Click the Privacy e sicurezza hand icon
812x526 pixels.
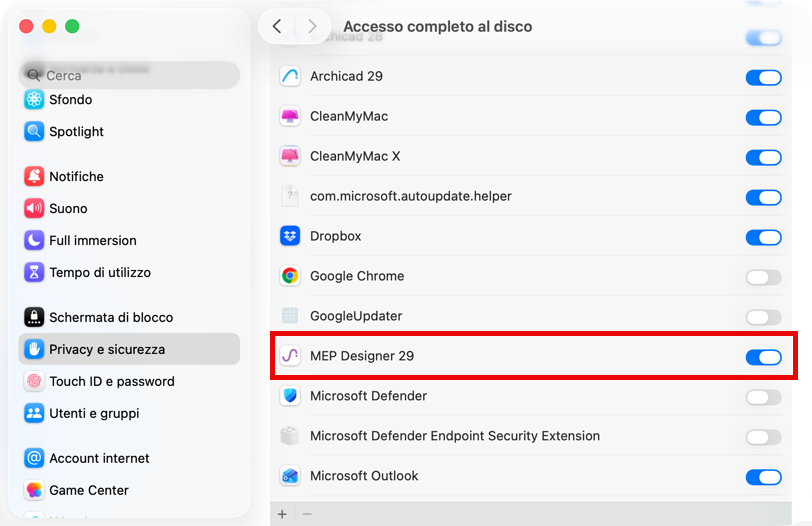click(x=34, y=349)
